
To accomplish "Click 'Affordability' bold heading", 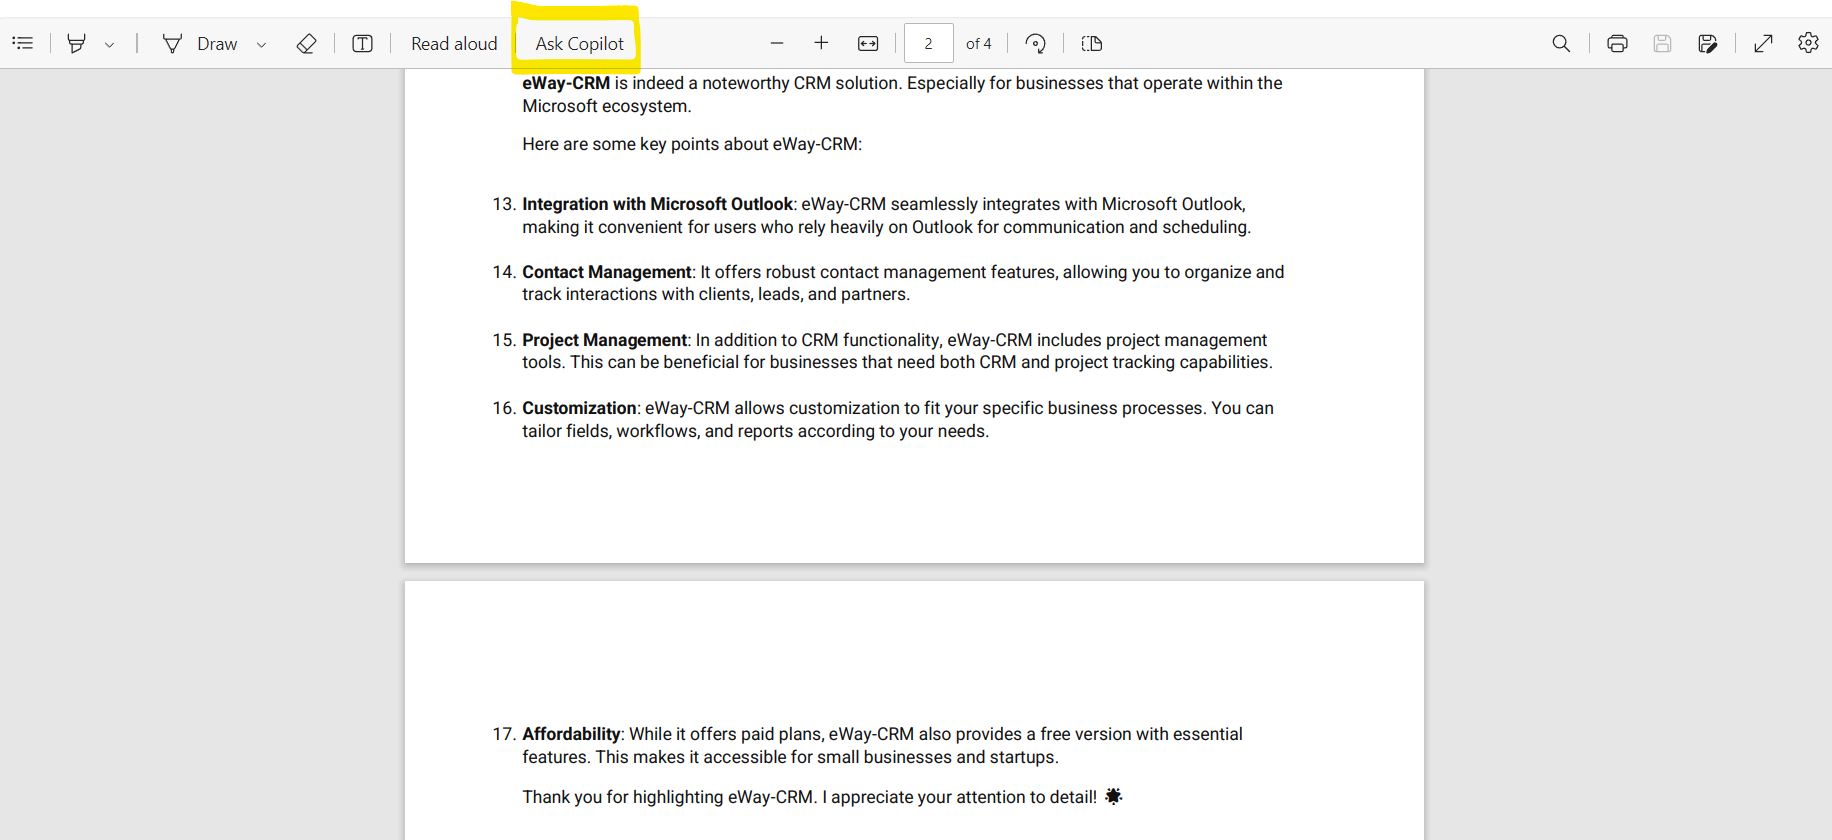I will [571, 734].
